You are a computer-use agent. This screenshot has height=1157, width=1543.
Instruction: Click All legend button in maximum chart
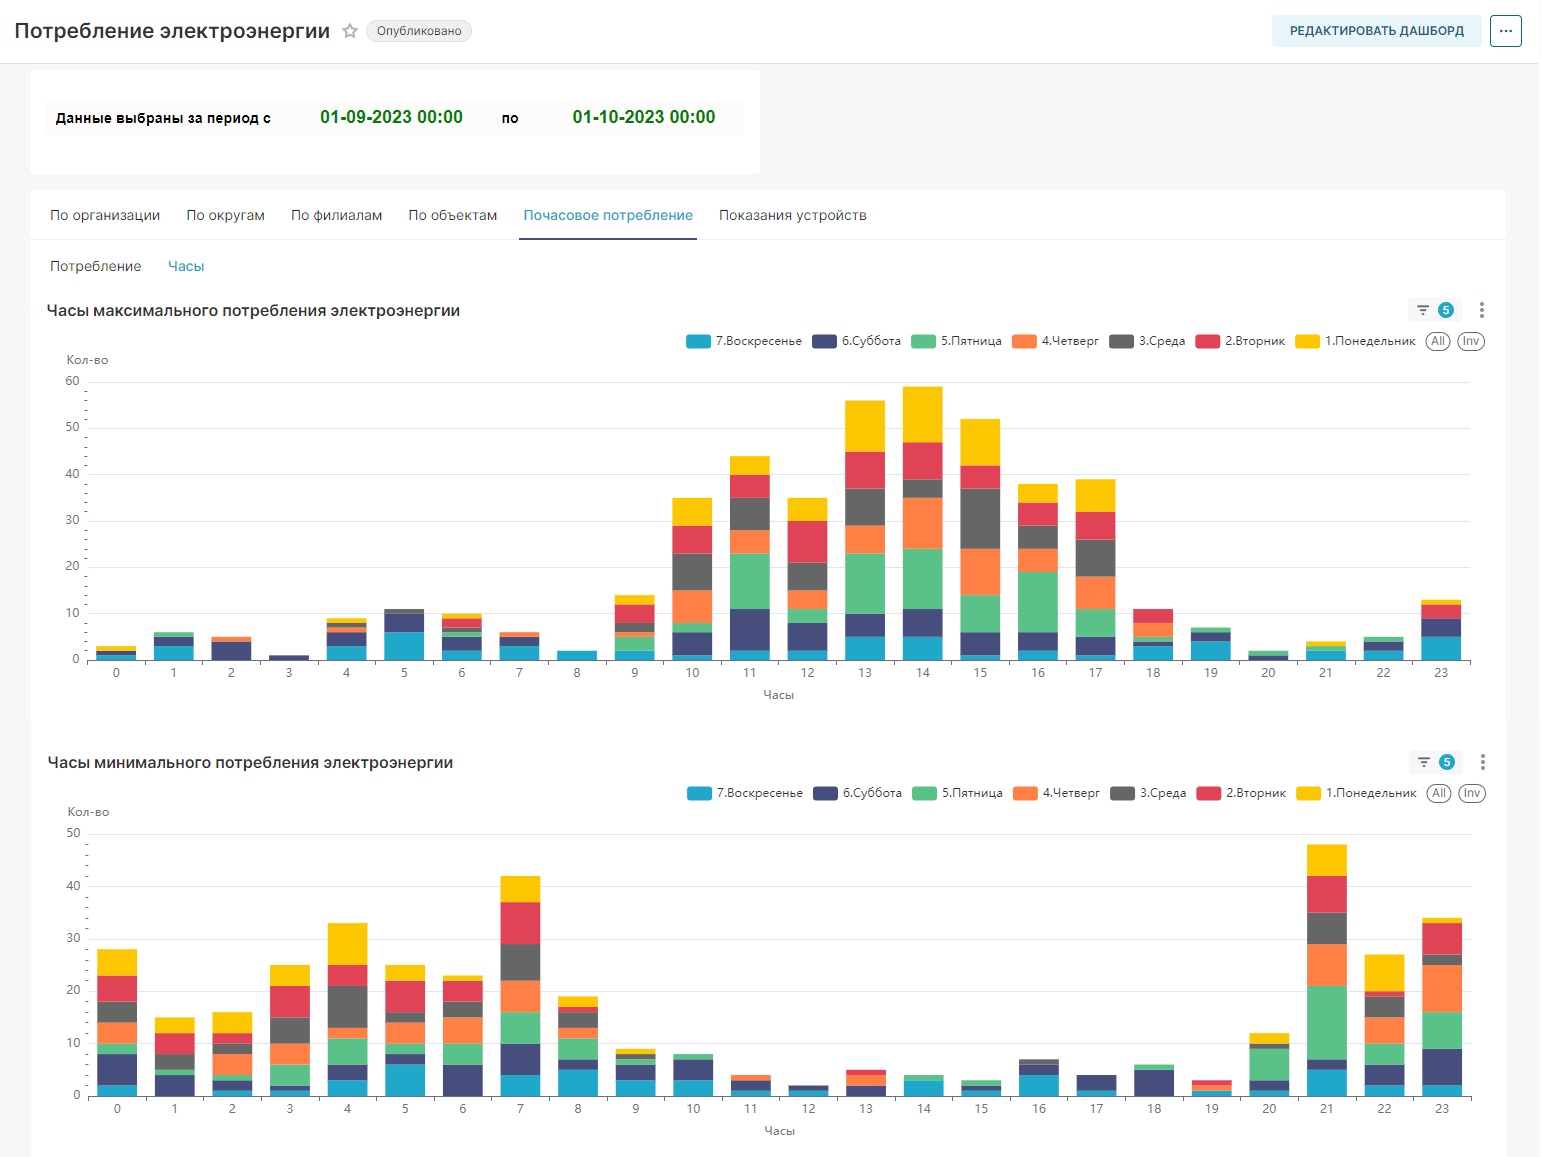1438,341
